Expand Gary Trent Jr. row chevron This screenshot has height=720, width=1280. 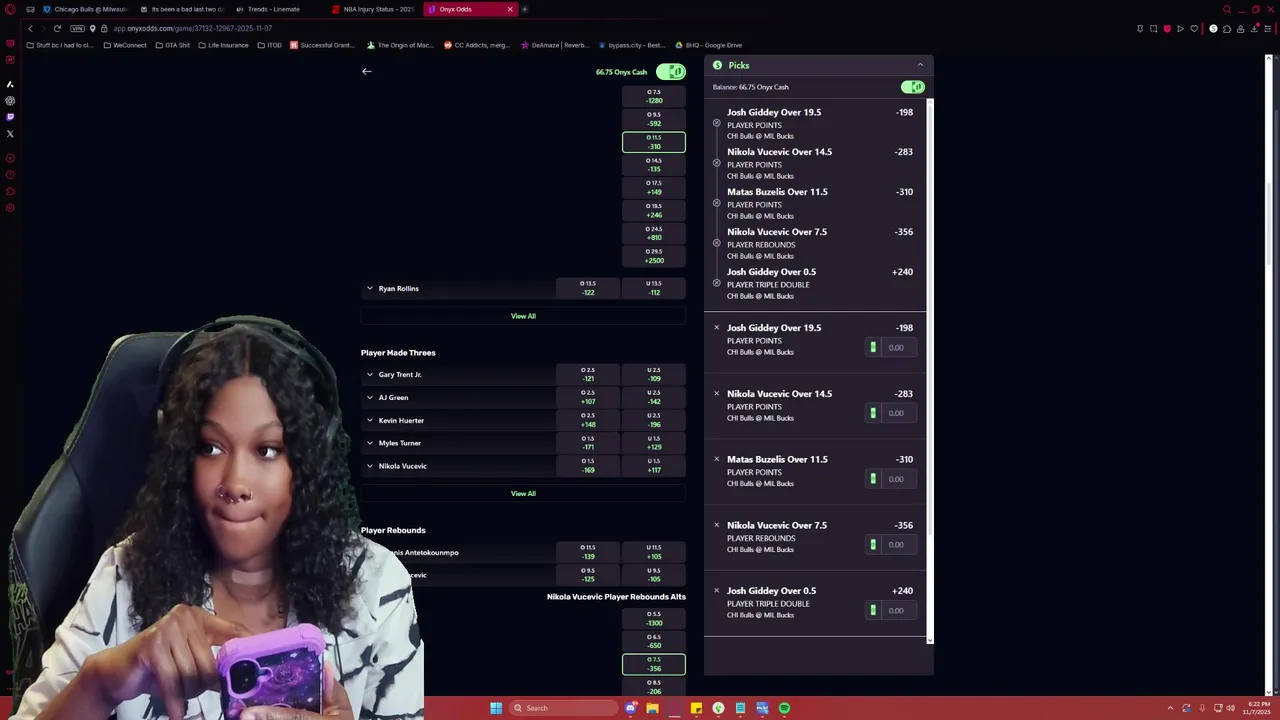[x=369, y=374]
